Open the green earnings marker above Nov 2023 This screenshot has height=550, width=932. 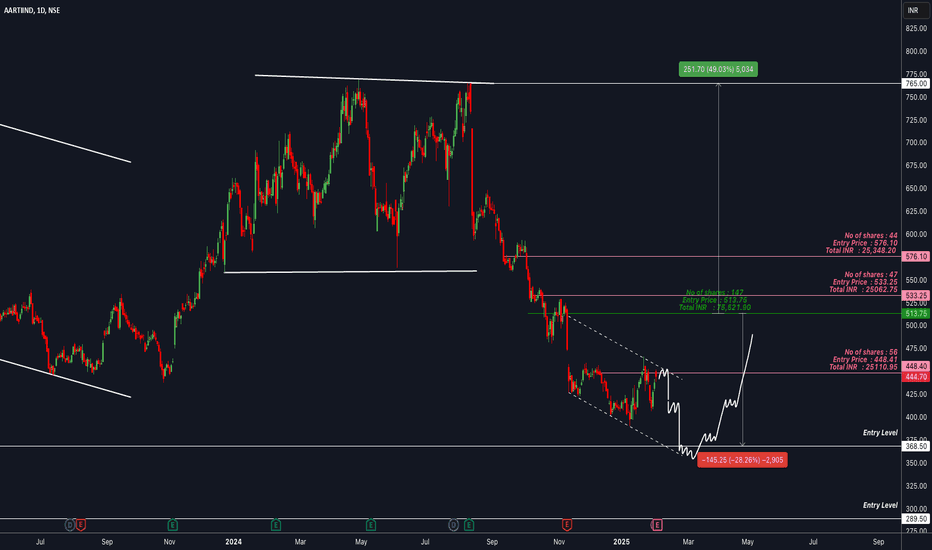tap(172, 525)
